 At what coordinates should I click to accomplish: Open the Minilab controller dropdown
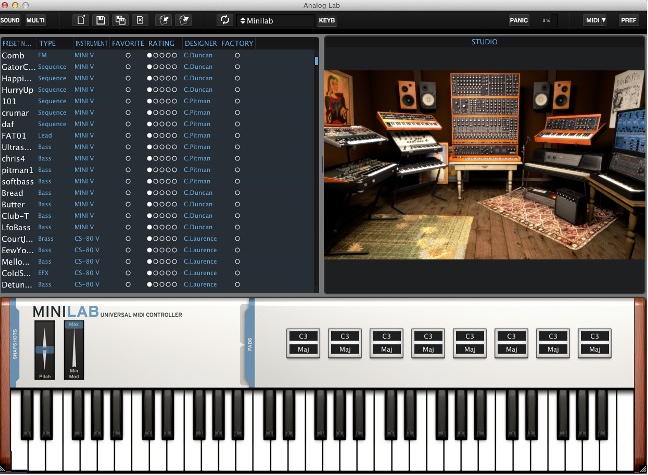tap(275, 21)
